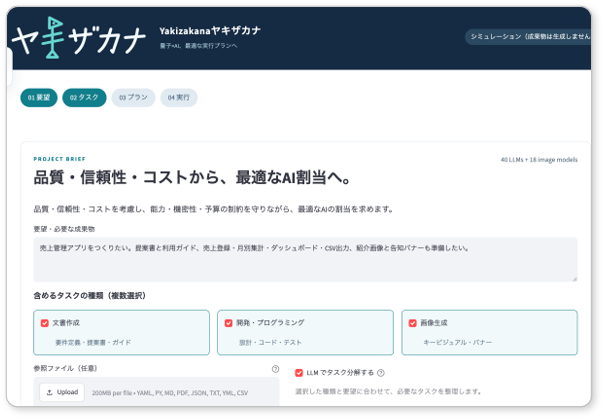This screenshot has width=604, height=419.
Task: Open help icon beside 参照ファイル label
Action: 275,369
